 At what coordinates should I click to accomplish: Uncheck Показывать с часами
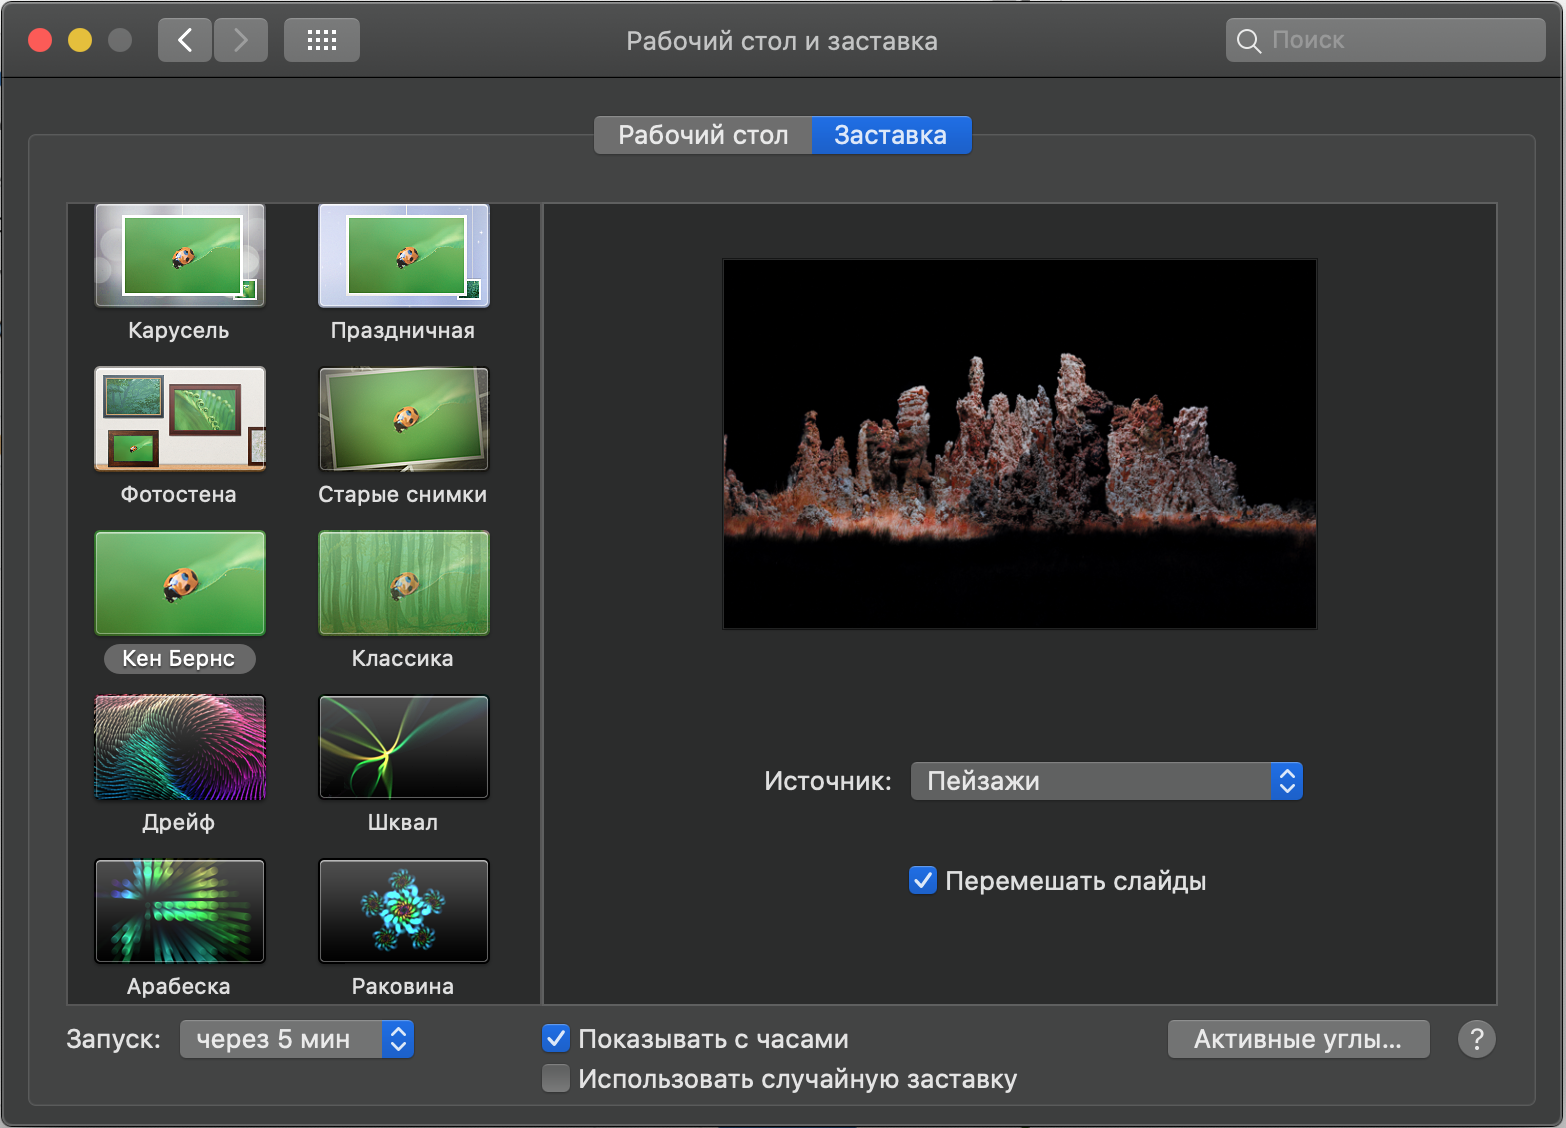556,1039
